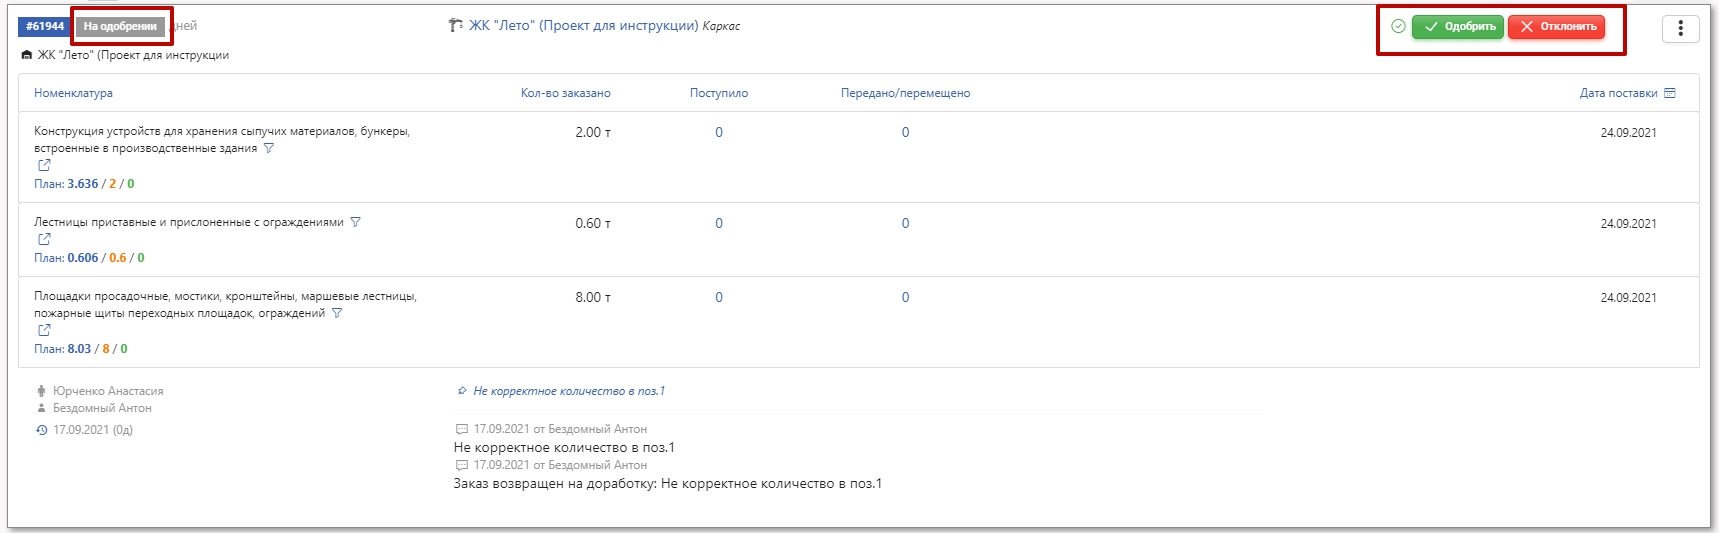Screen dimensions: 1719x533
Task: Click the calendar icon beside Дата поставки
Action: coord(1669,93)
